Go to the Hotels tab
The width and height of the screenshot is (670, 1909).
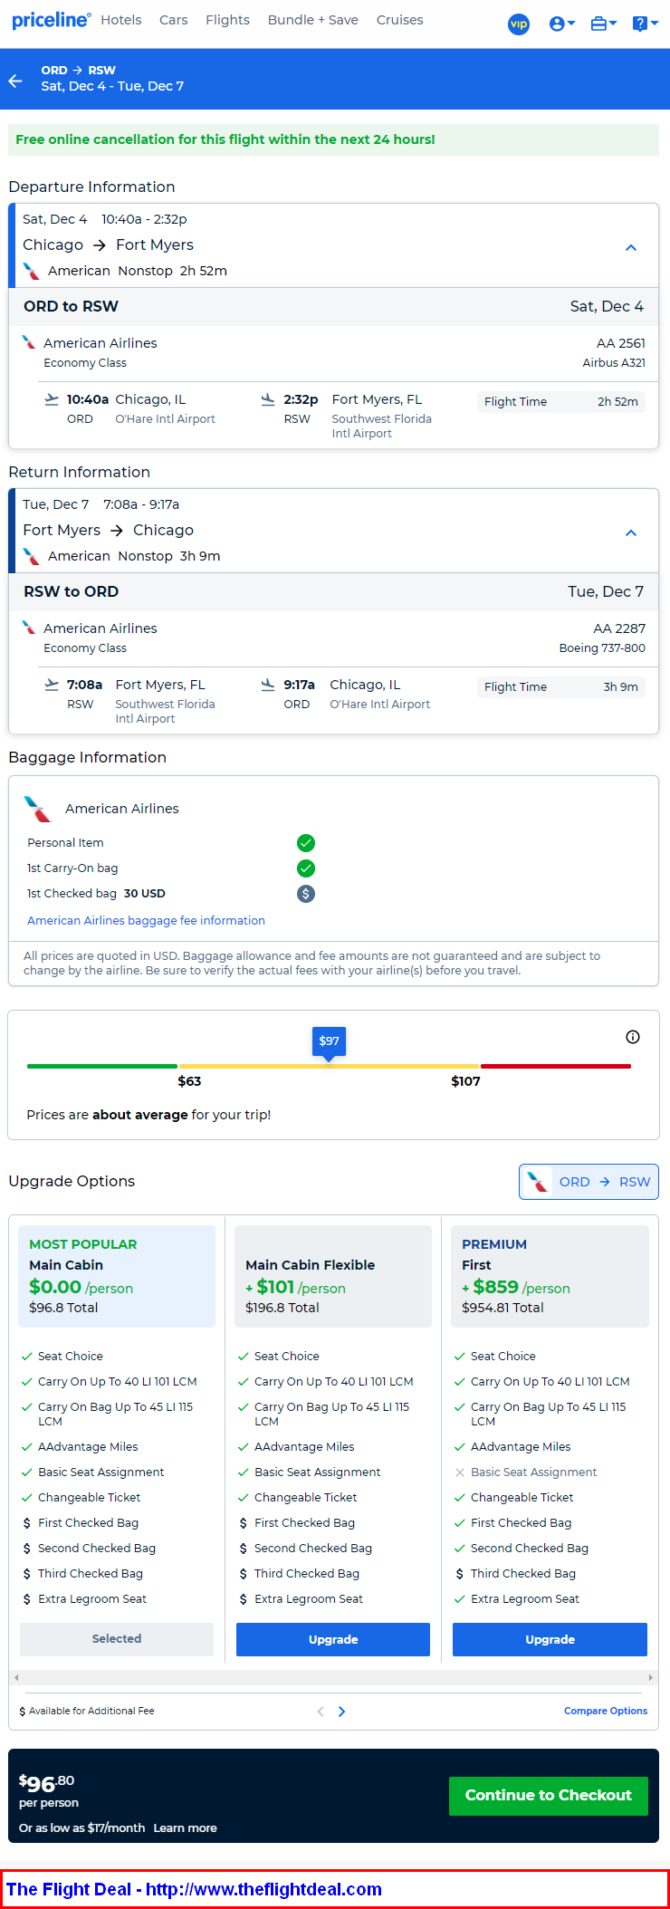pos(121,20)
